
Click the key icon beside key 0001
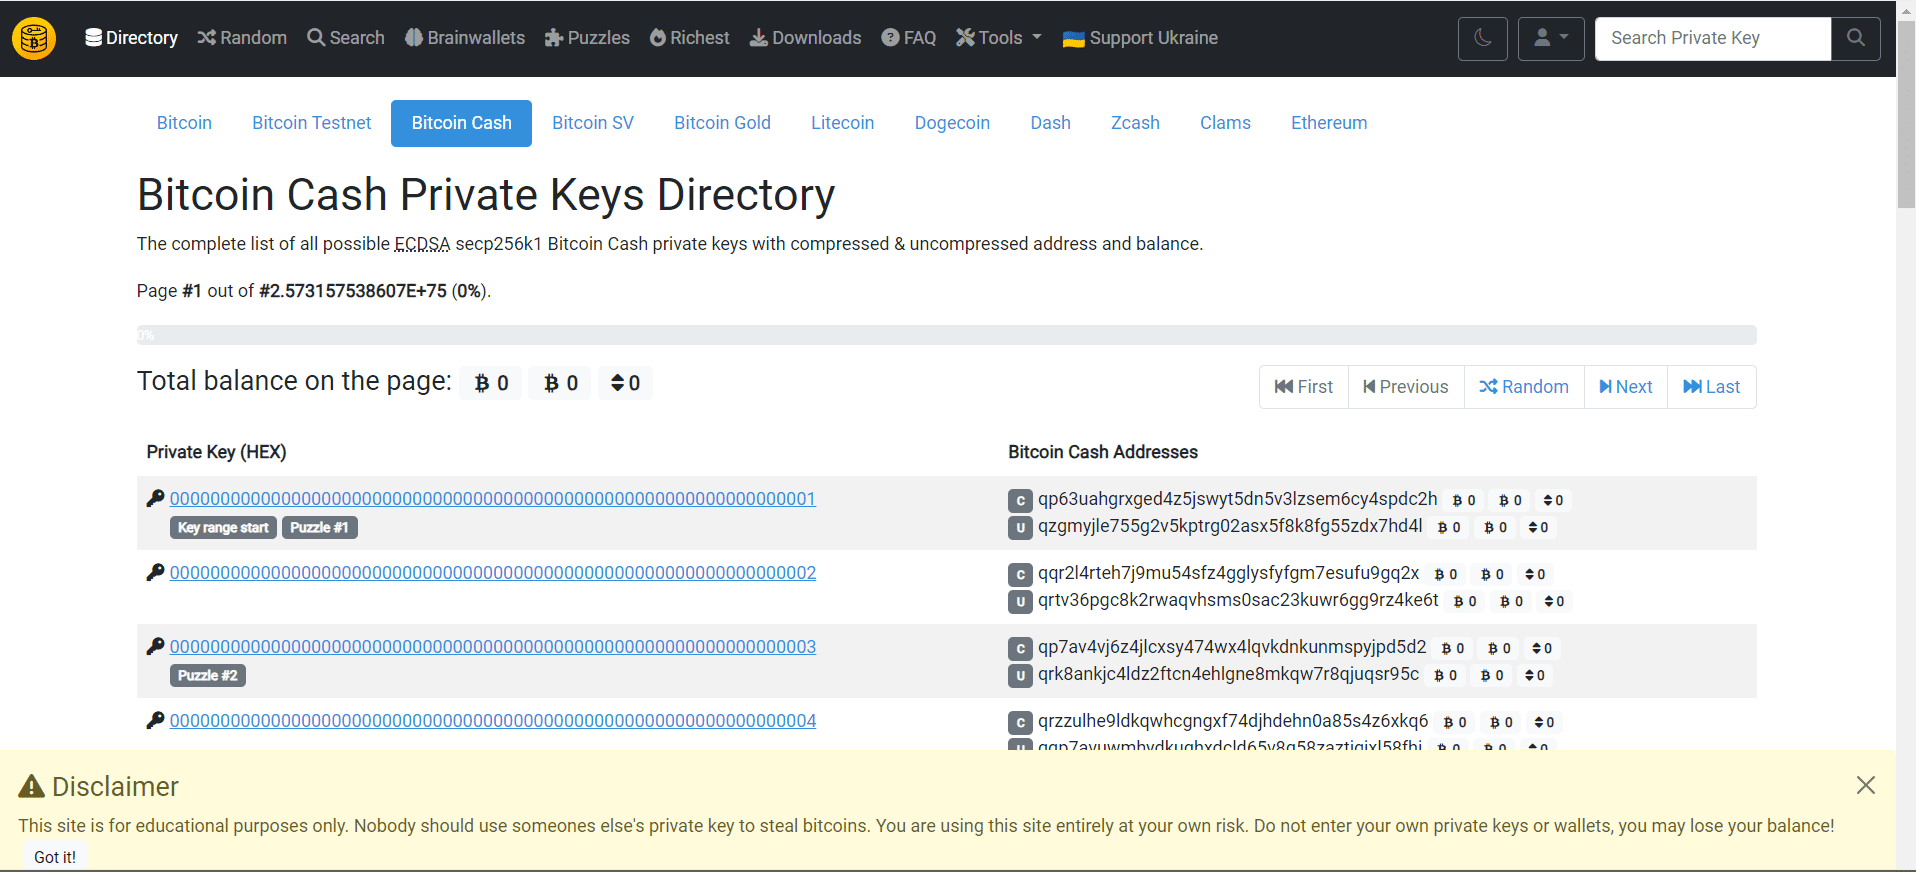[155, 498]
